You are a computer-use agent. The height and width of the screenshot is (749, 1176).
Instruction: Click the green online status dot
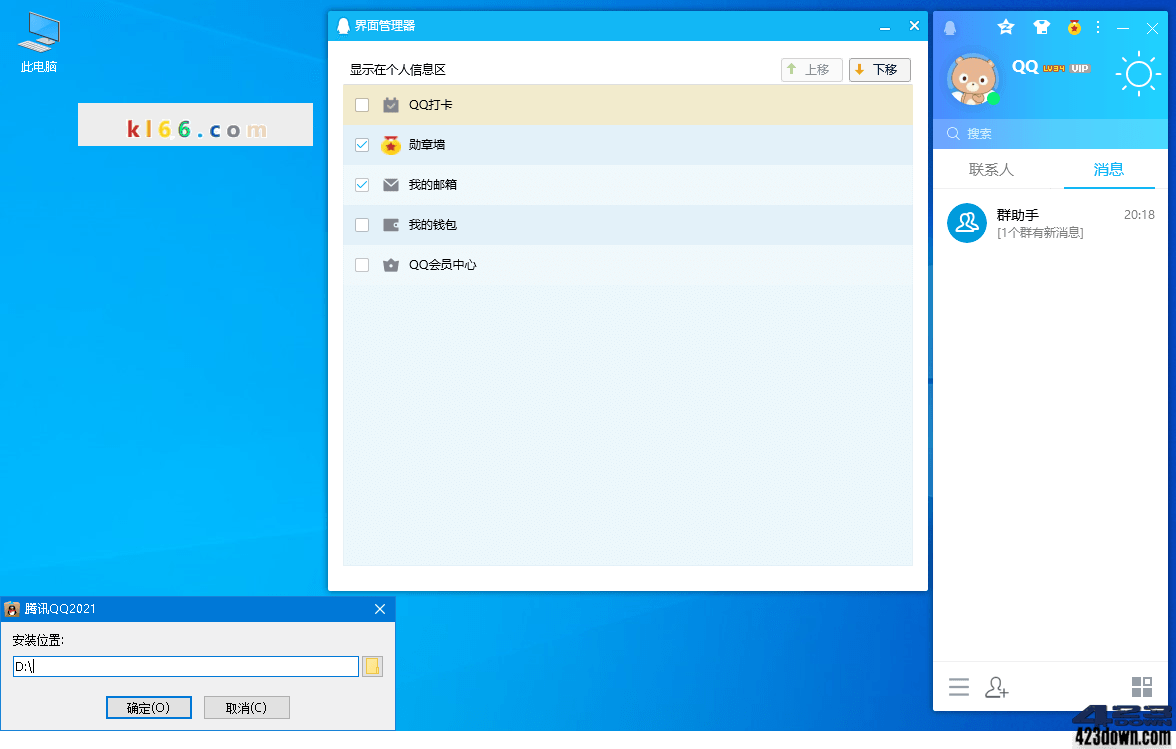pos(993,98)
